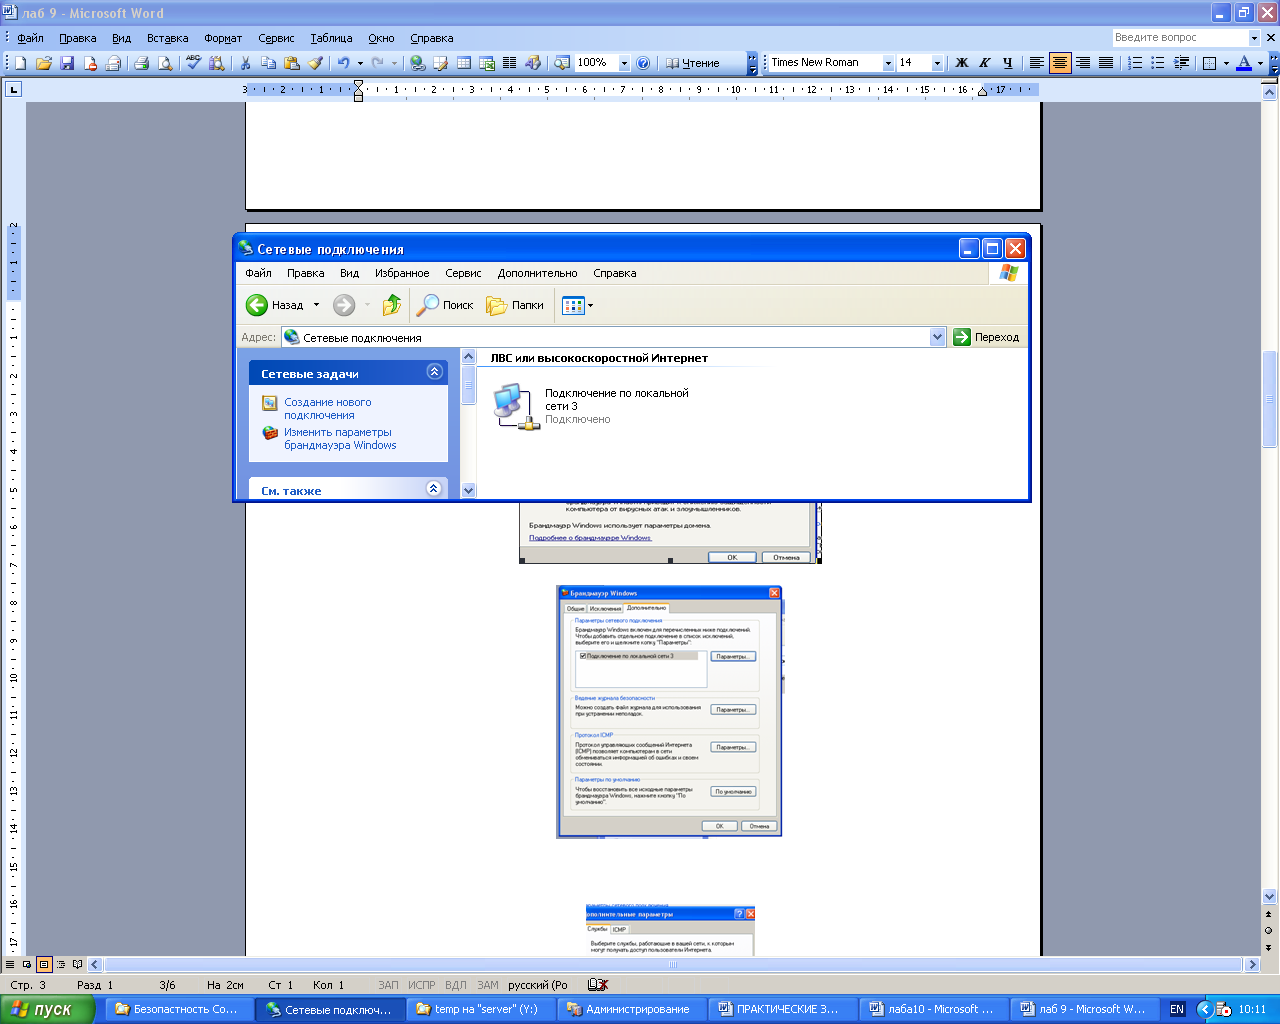Activate the Format Painter brush icon

pos(316,63)
